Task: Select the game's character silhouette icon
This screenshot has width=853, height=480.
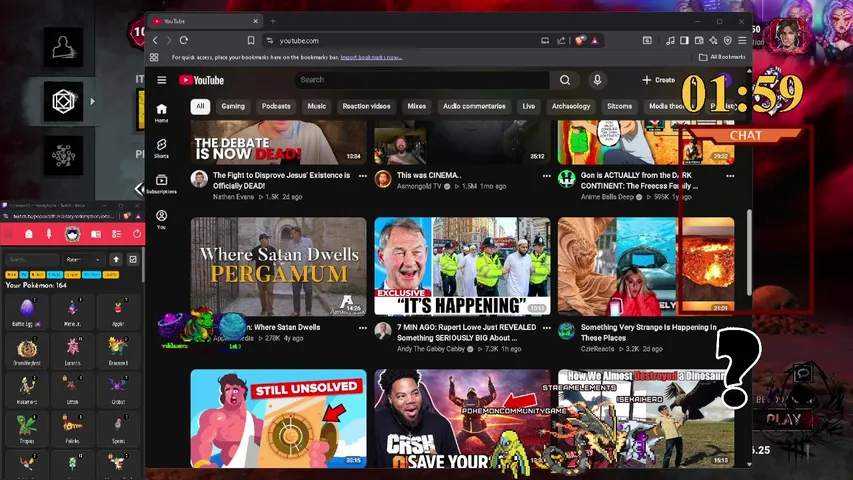Action: (63, 47)
